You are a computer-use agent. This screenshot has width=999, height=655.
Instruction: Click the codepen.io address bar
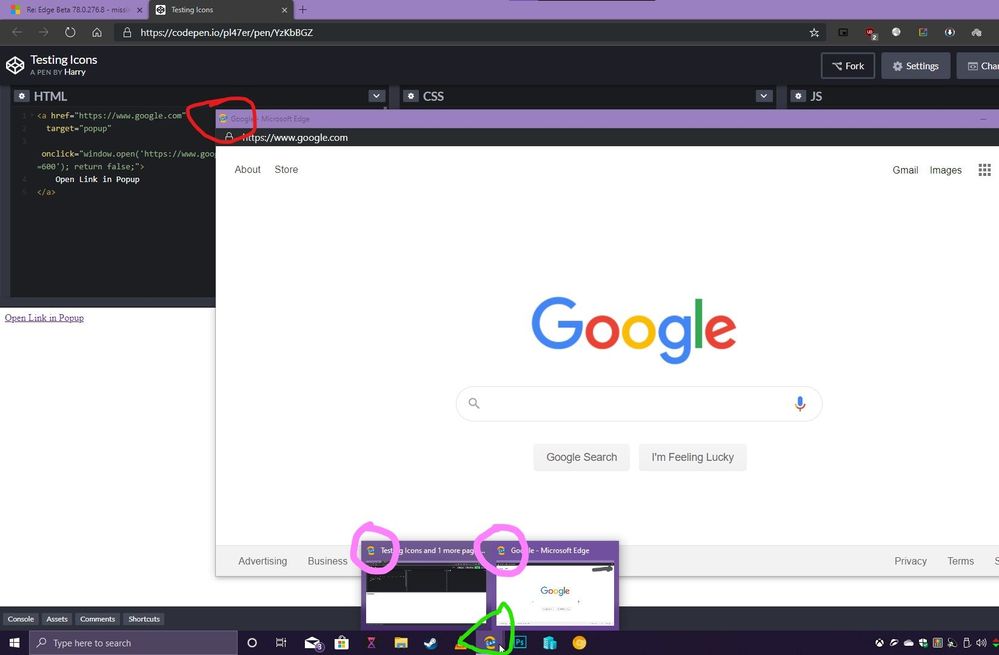pos(470,32)
